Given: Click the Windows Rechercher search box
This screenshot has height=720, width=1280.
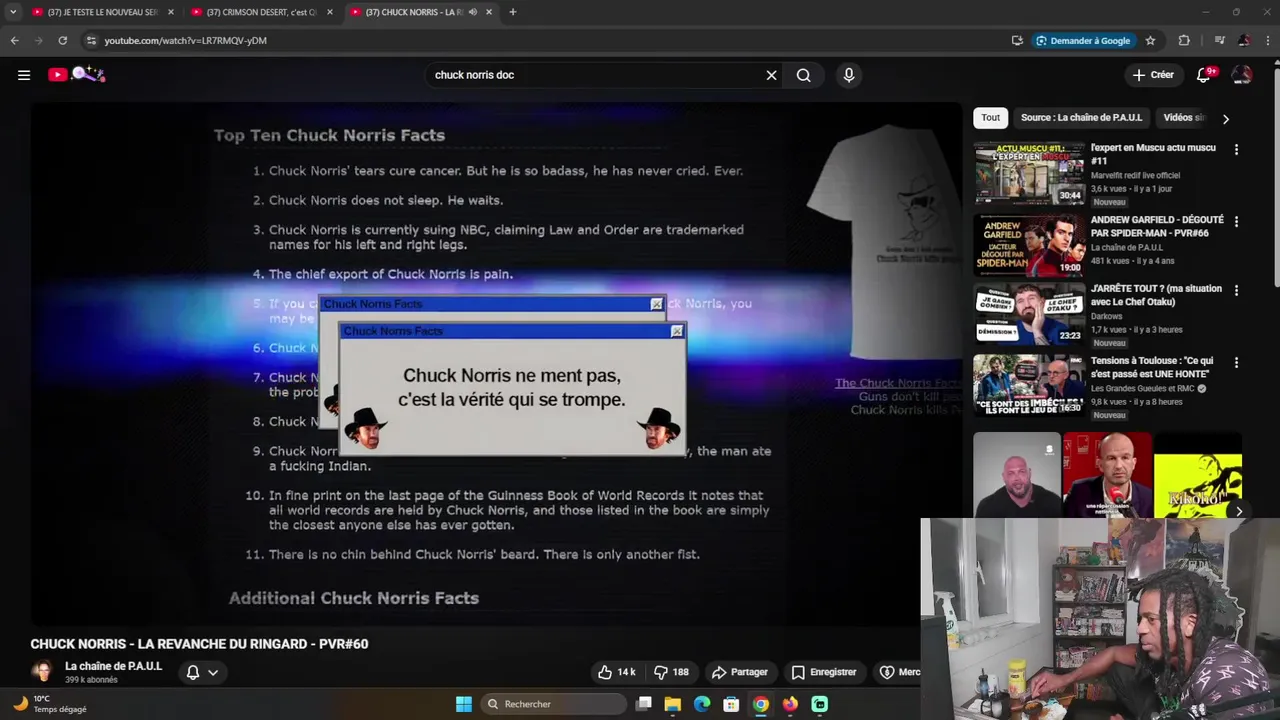Looking at the screenshot, I should pos(555,704).
